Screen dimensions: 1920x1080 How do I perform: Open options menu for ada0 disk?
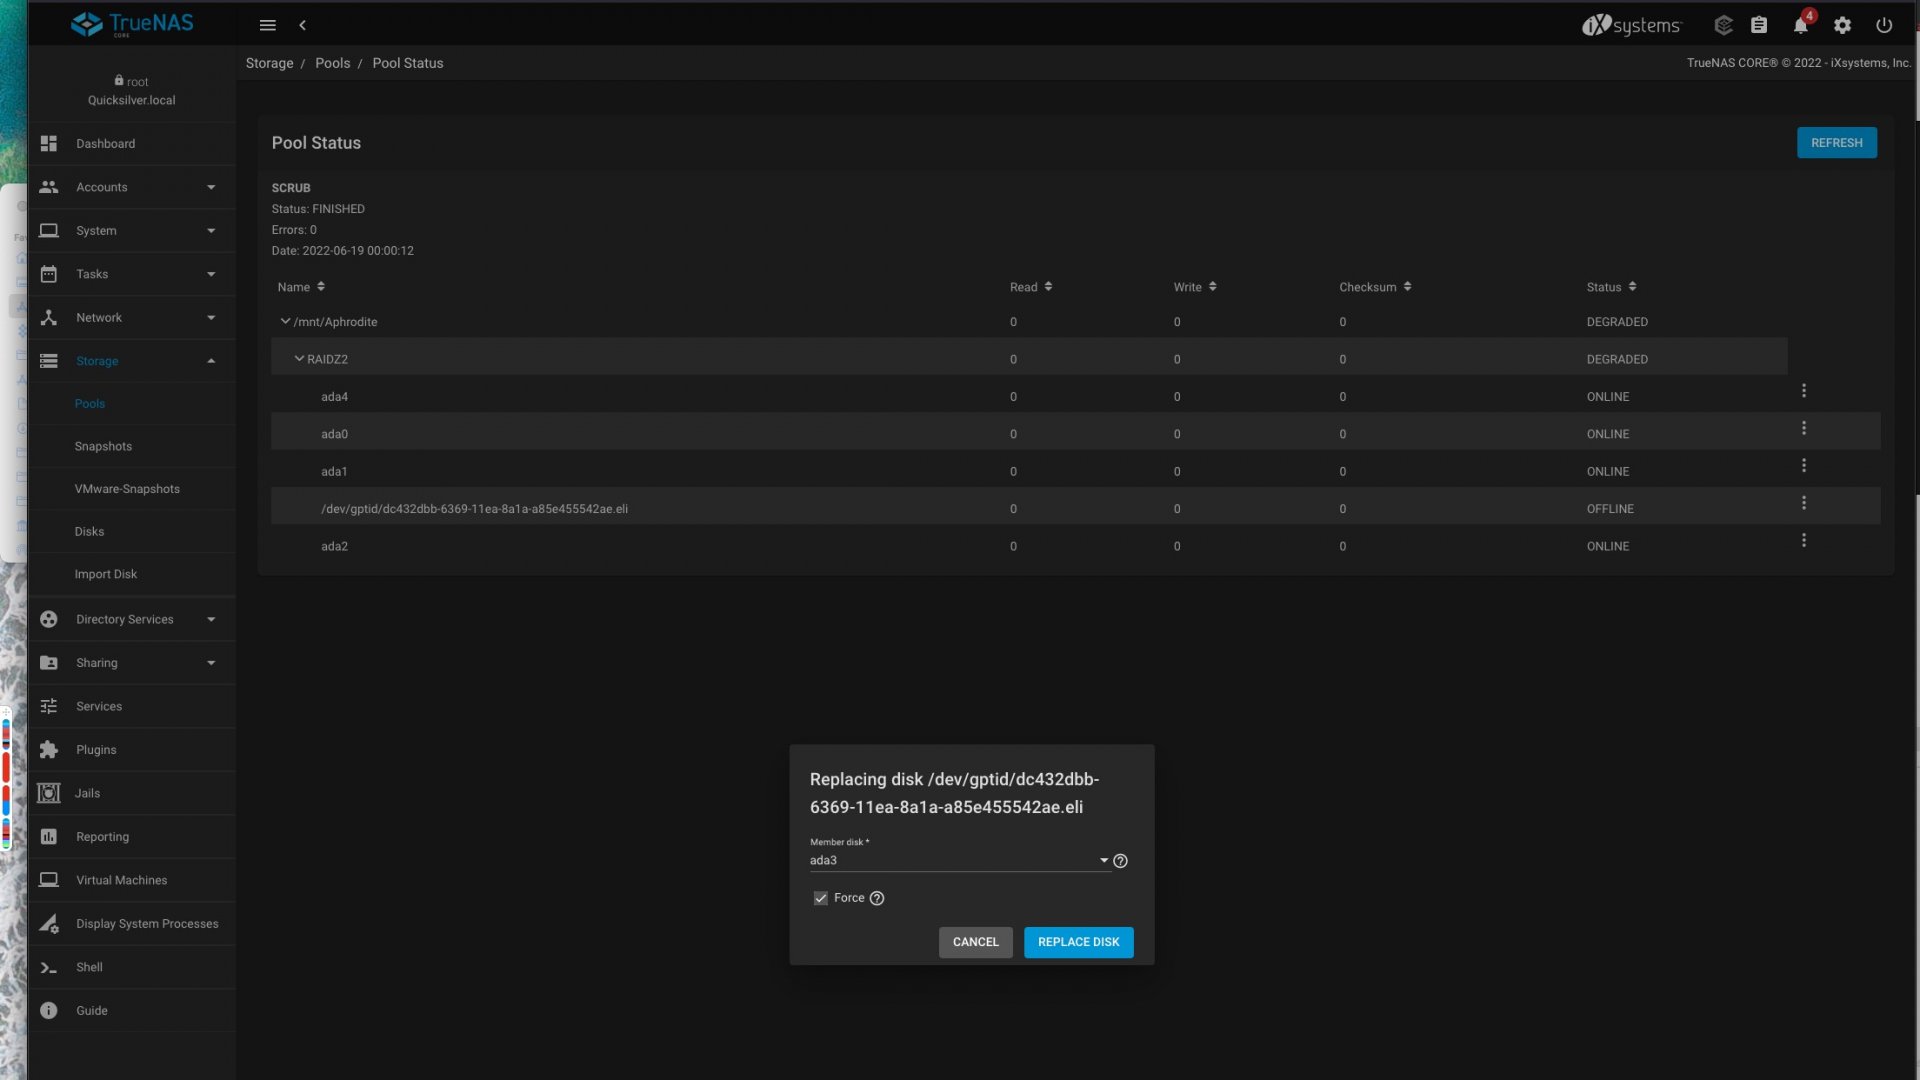point(1804,429)
